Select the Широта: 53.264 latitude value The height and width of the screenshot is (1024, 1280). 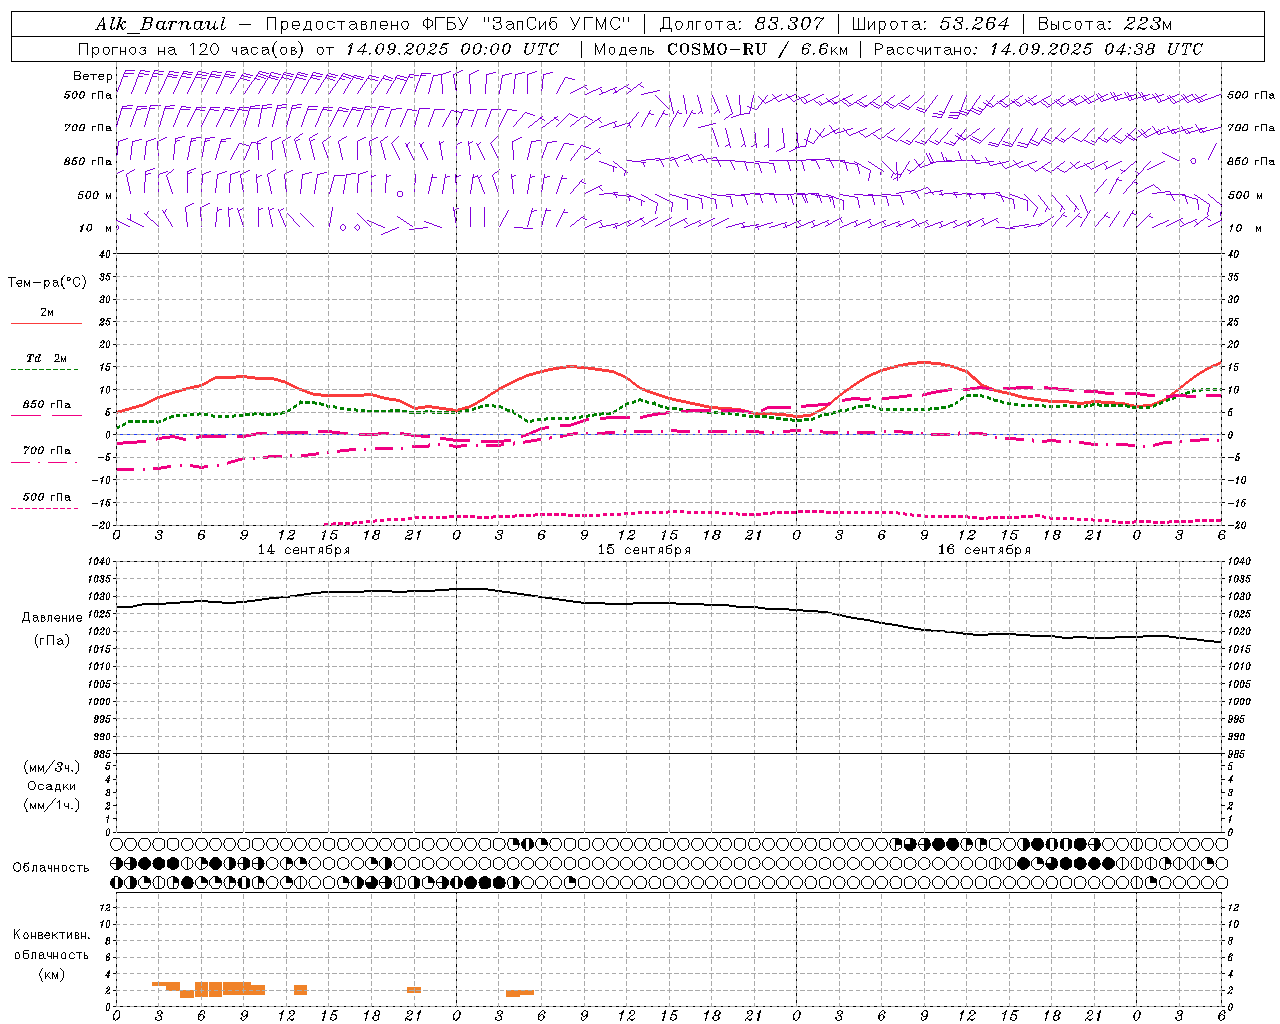(930, 24)
